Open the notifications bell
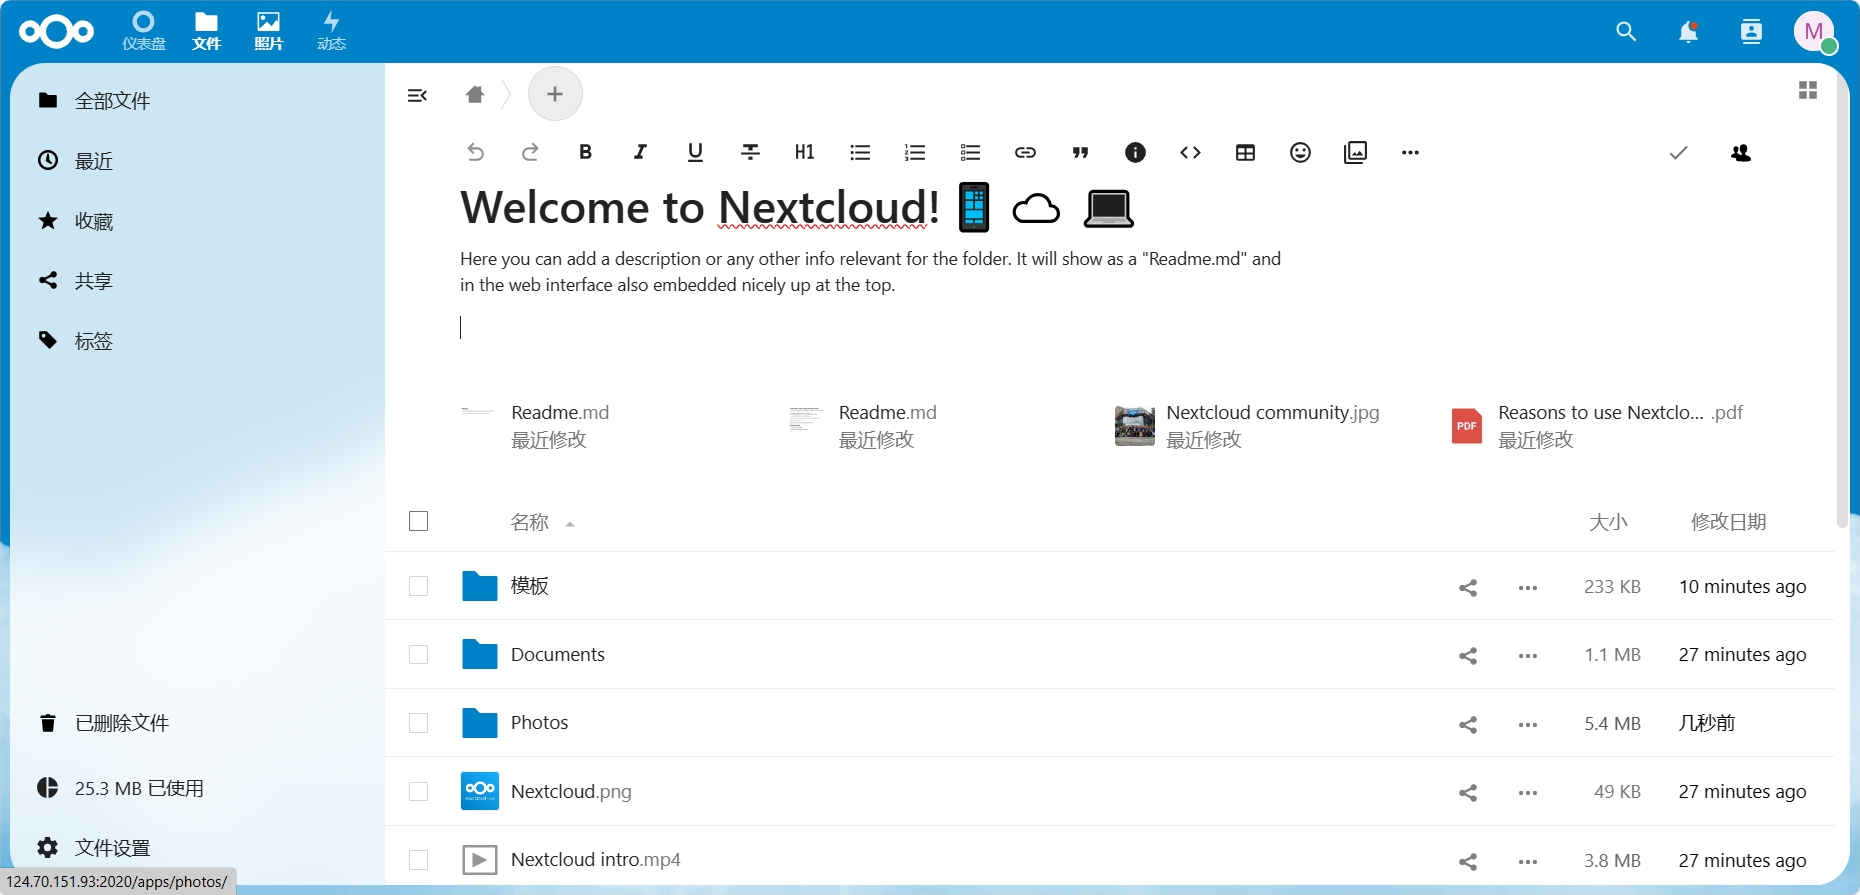Viewport: 1860px width, 895px height. (1688, 32)
